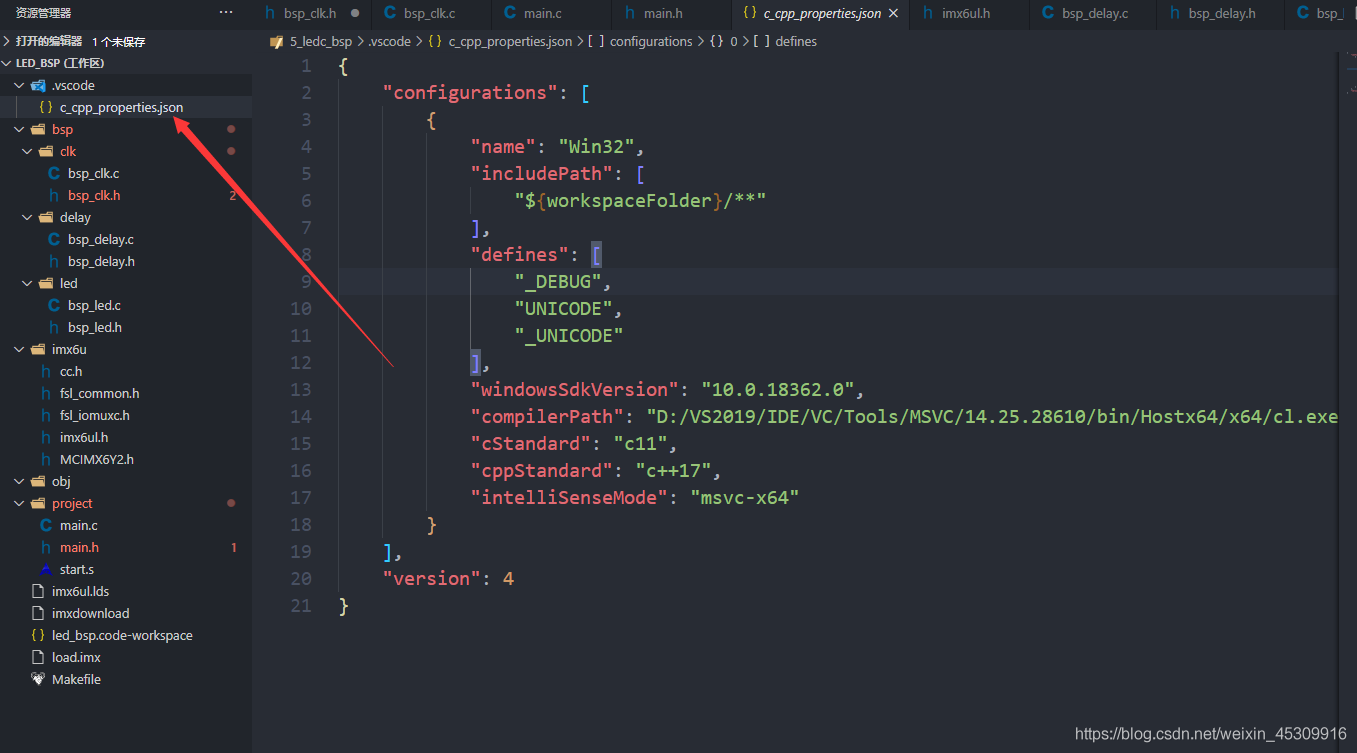Collapse the imx6u folder

tap(19, 349)
